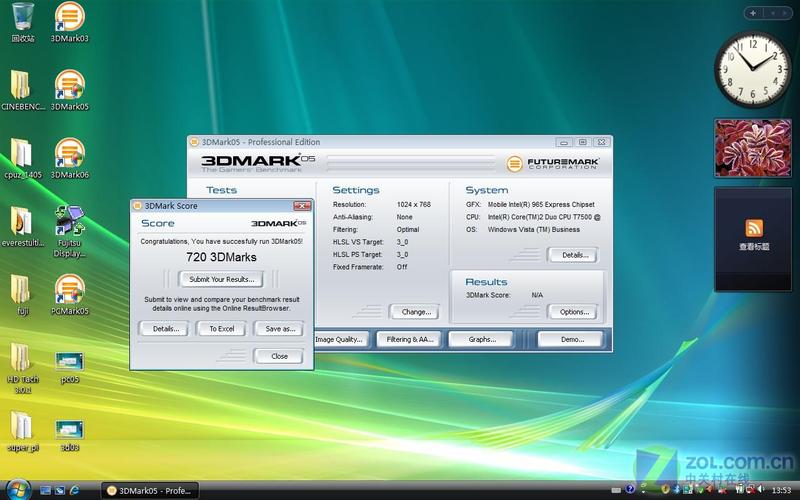Viewport: 800px width, 500px height.
Task: Click the Change settings button
Action: coord(416,312)
